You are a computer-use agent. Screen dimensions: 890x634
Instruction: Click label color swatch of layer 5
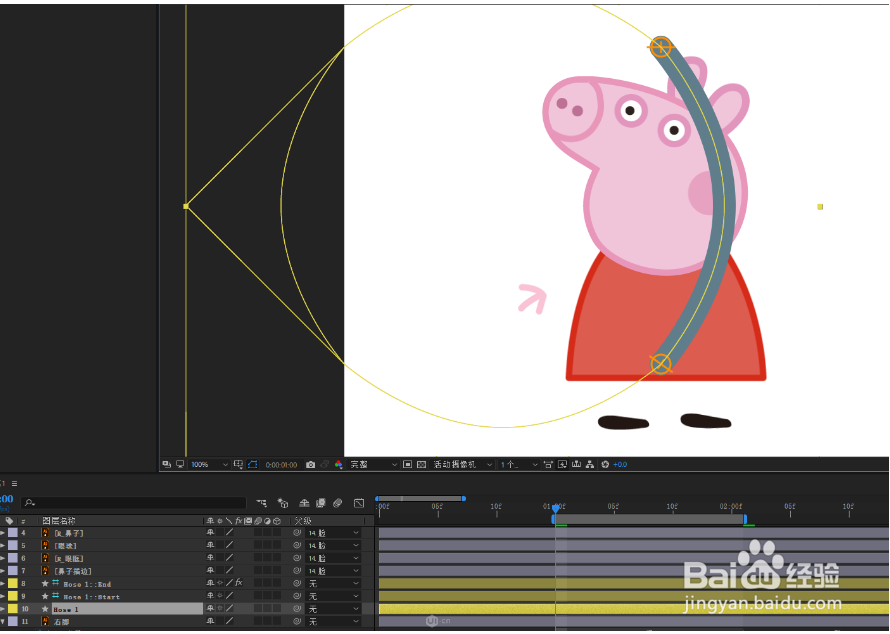coord(12,545)
